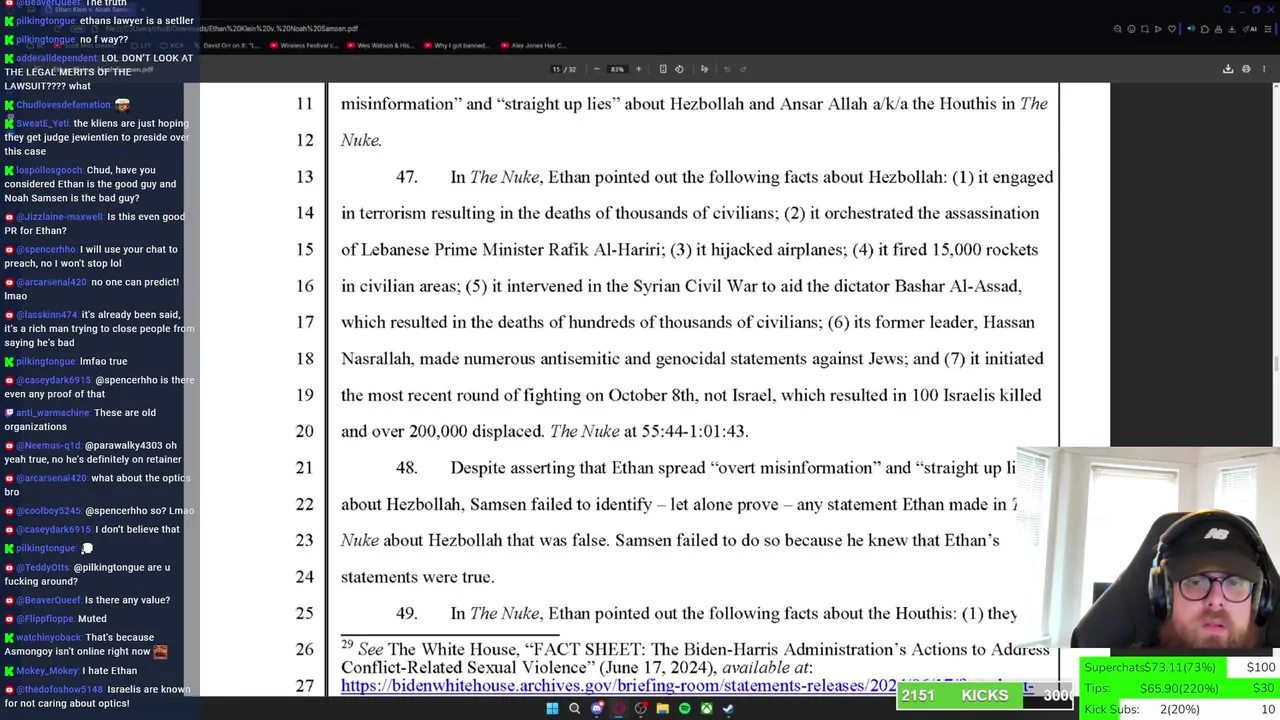Click the 2151 KICKS follower goal bar
The image size is (1280, 720).
985,695
